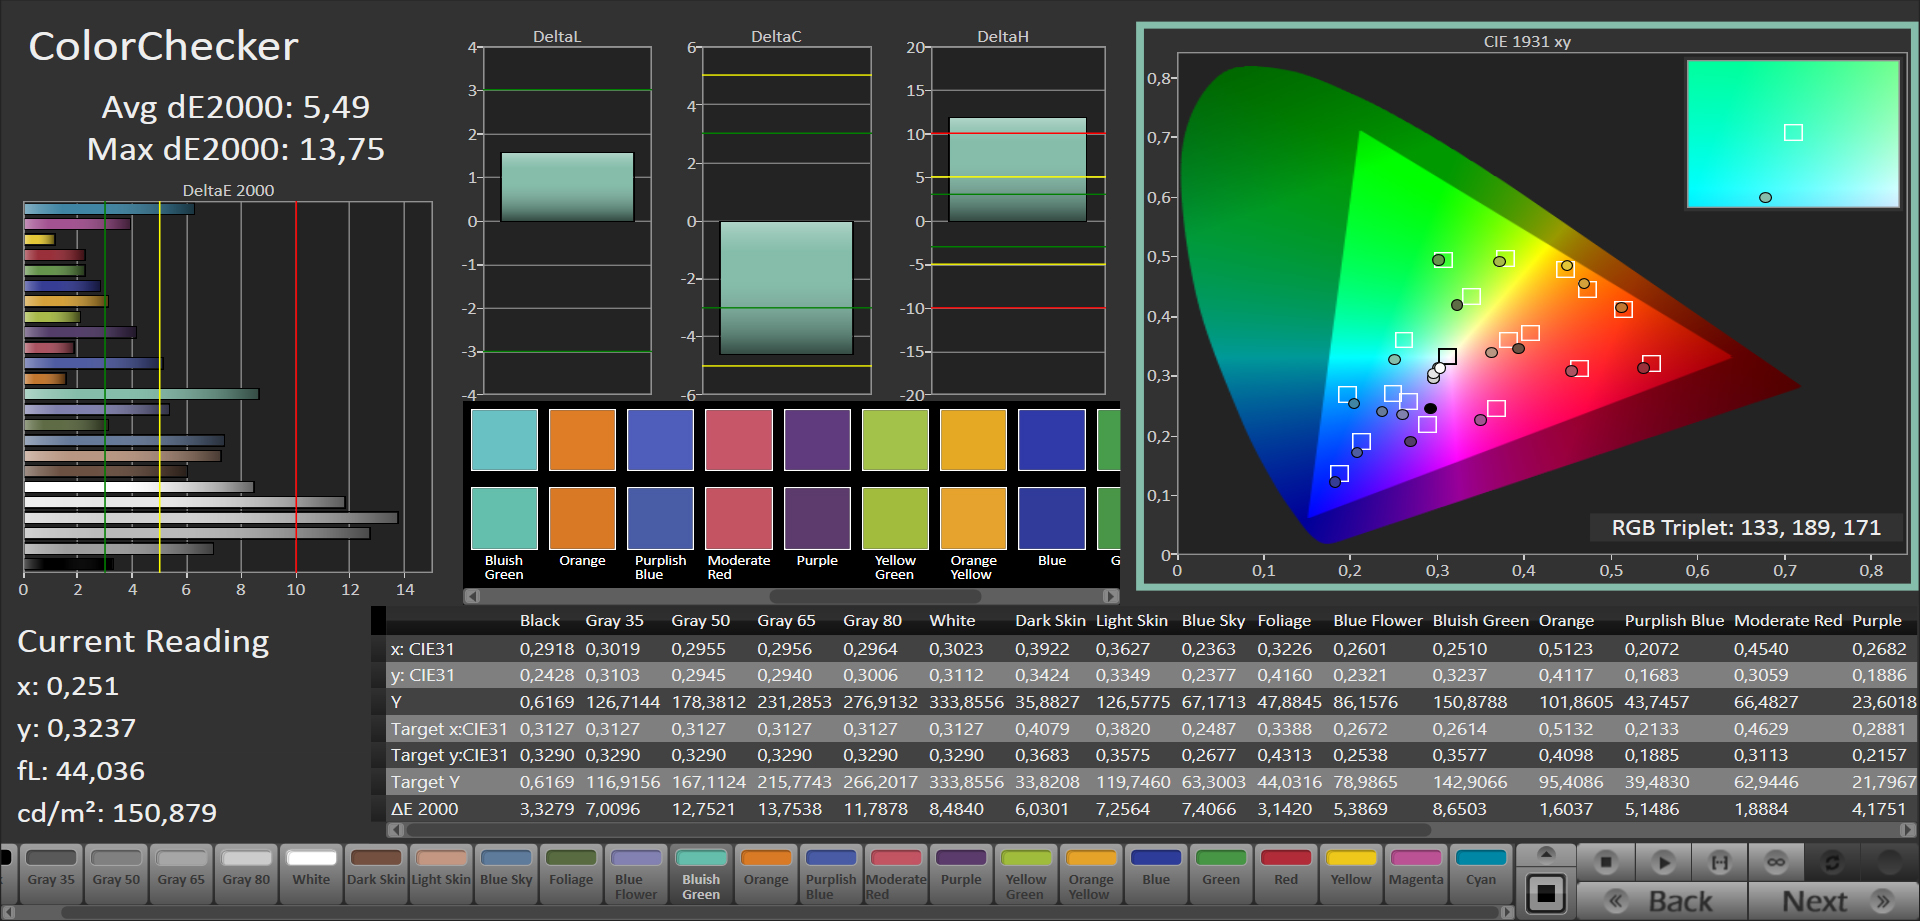Click the right arrow of the swatch comparison scrollbar
The height and width of the screenshot is (921, 1920).
(1112, 596)
